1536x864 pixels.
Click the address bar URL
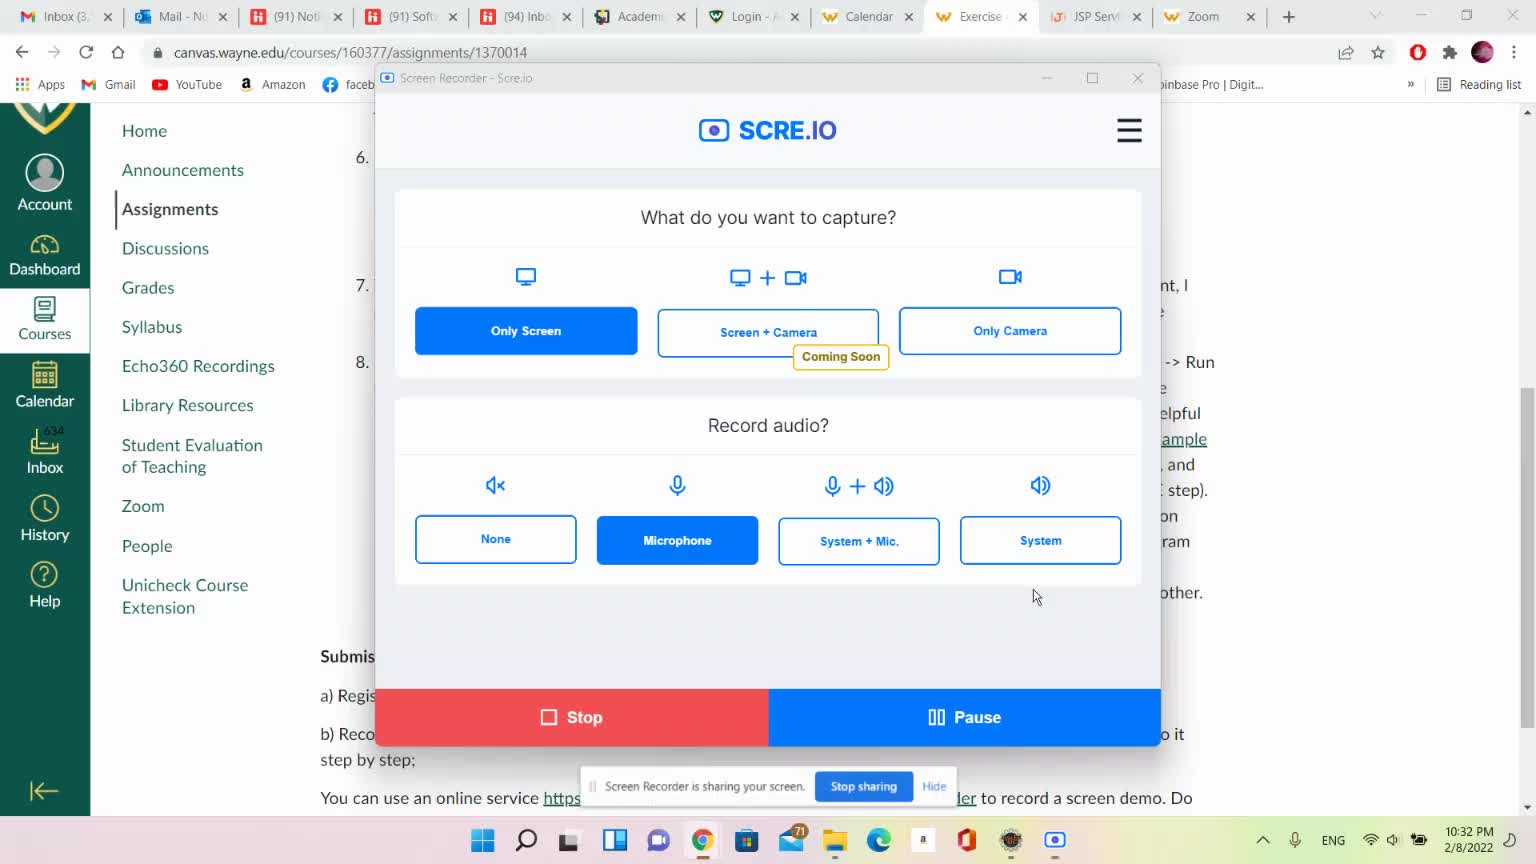[x=350, y=52]
